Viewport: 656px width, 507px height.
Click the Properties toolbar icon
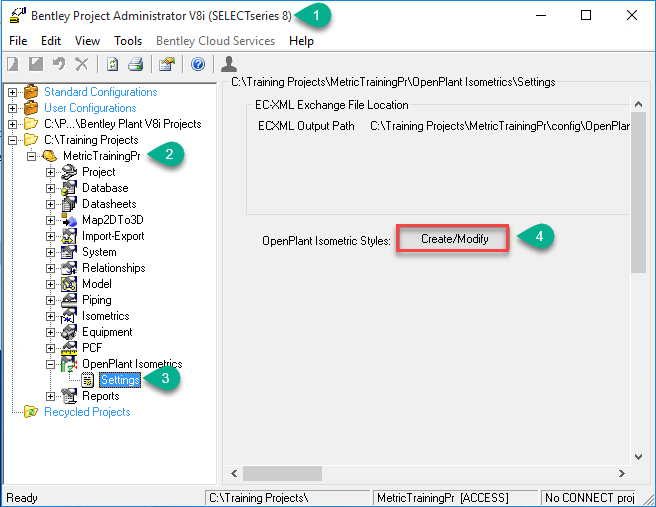click(167, 64)
